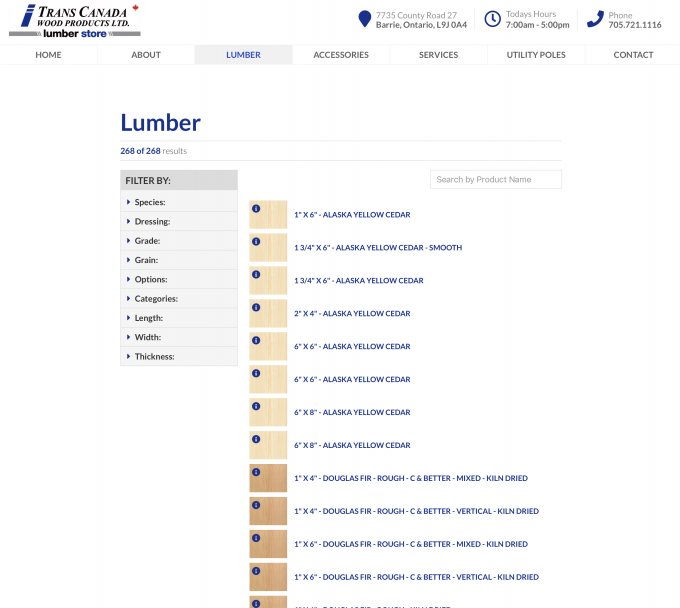The width and height of the screenshot is (680, 608).
Task: Click the phone handset icon
Action: click(595, 19)
